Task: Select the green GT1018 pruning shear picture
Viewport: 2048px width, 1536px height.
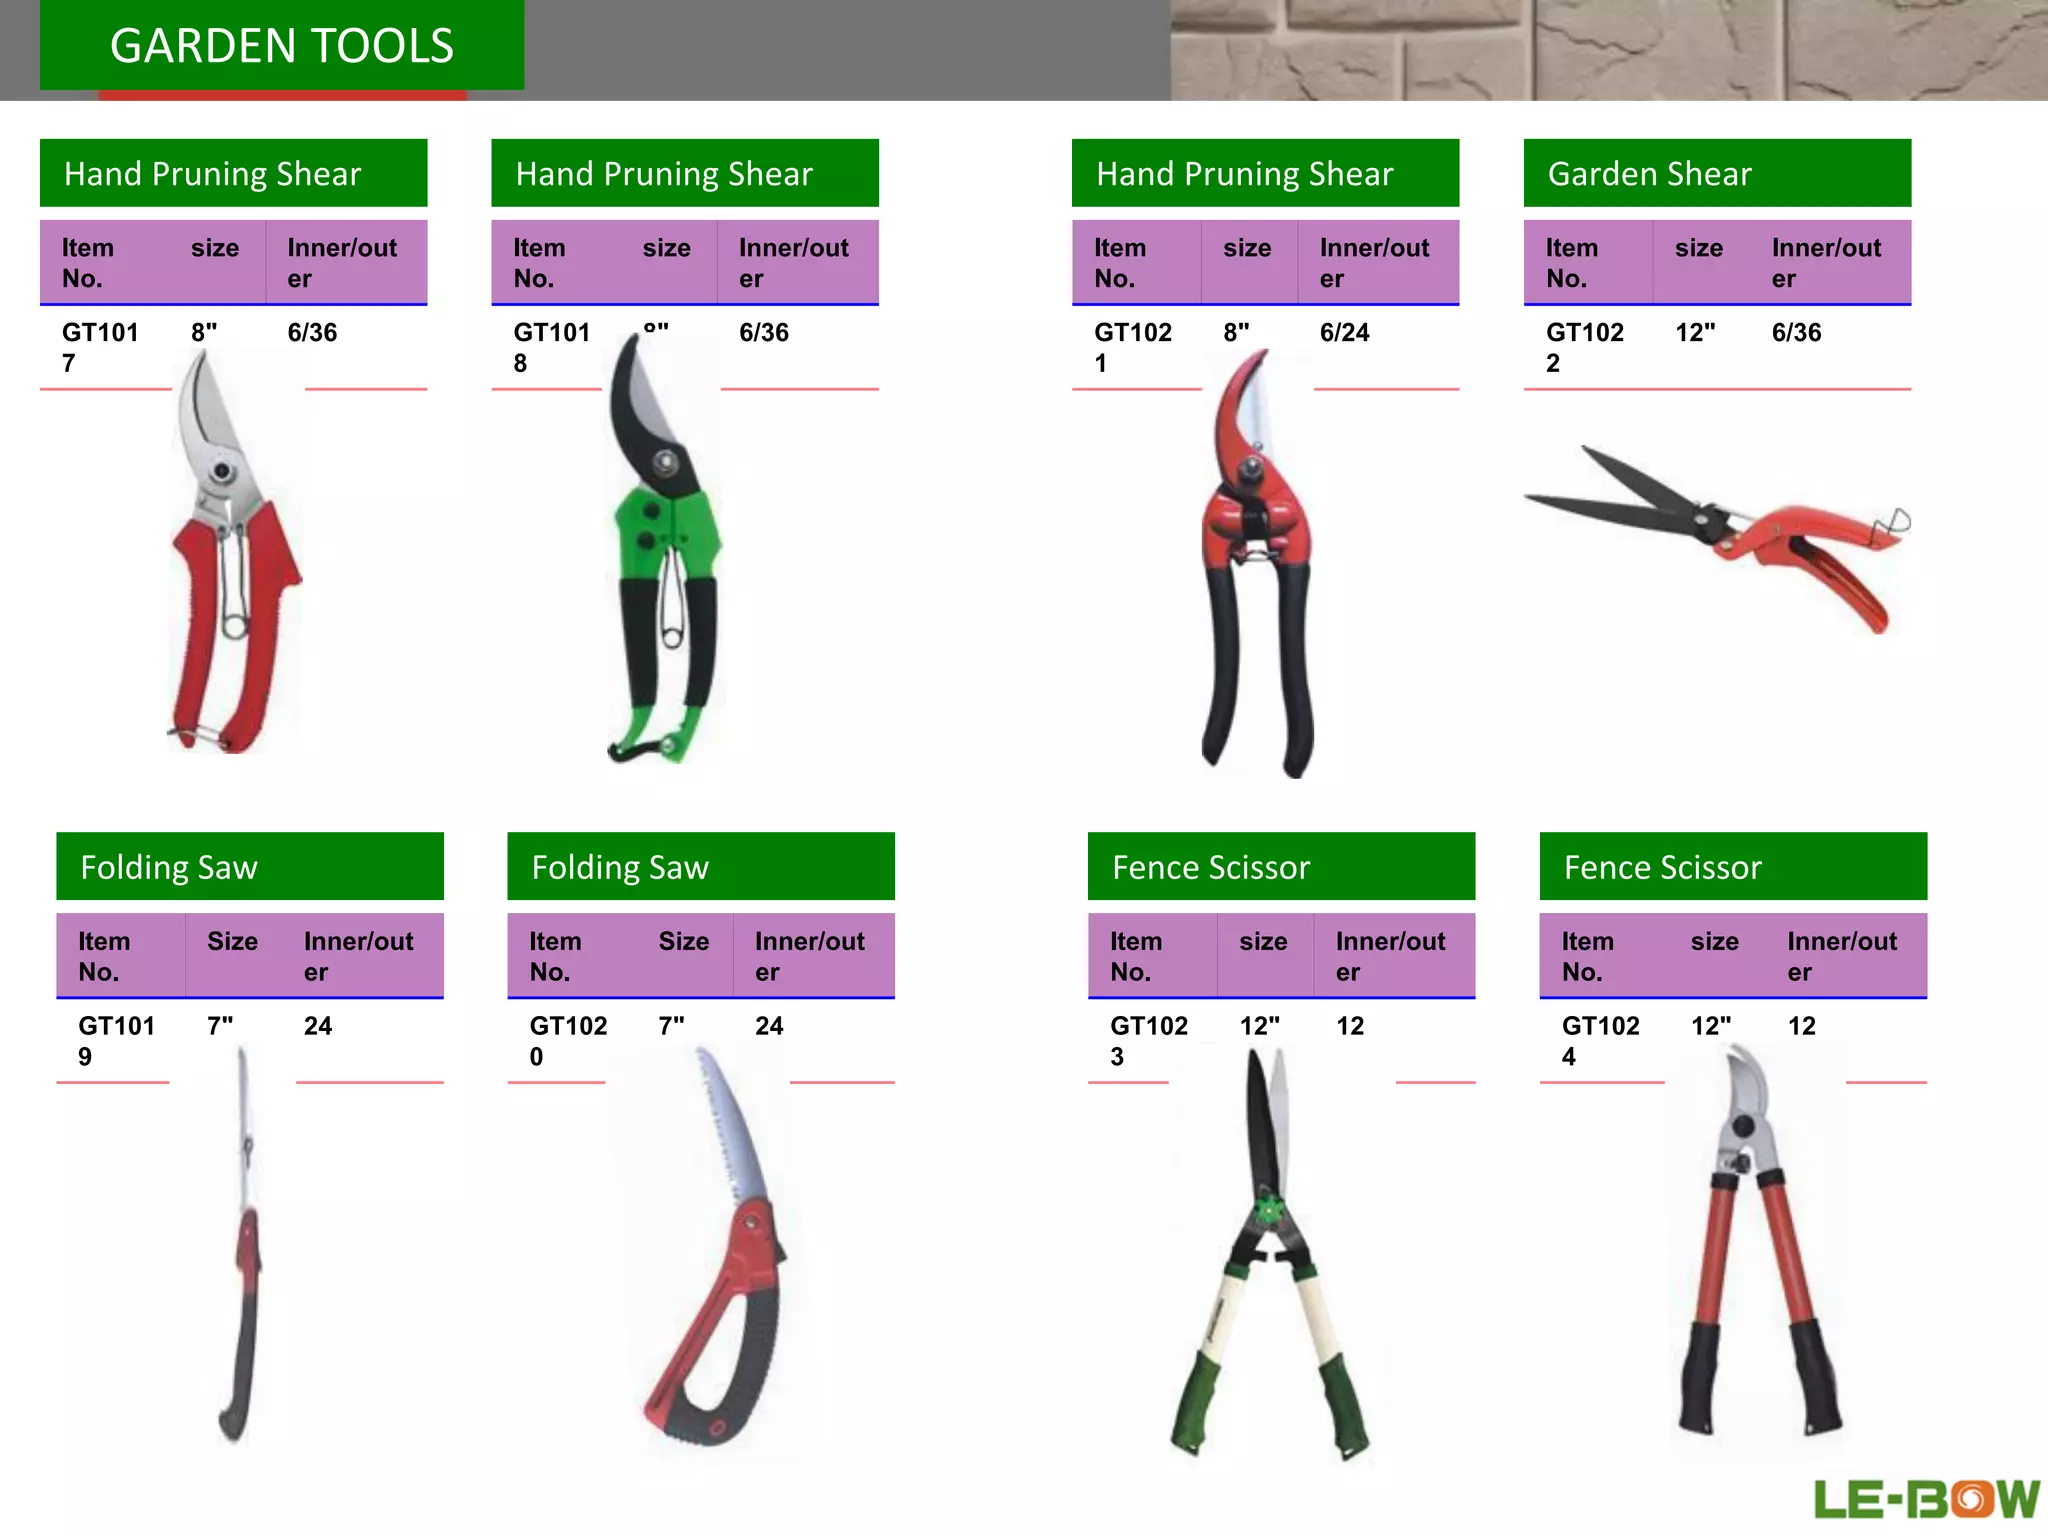Action: click(x=663, y=548)
